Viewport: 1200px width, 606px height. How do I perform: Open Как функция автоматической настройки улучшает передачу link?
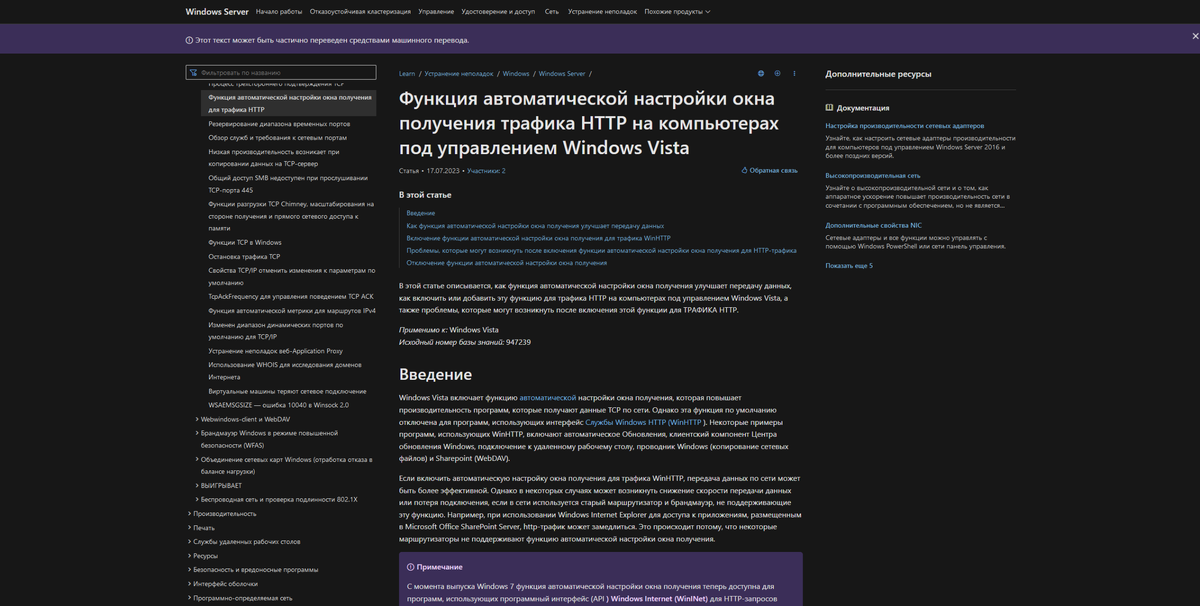[x=535, y=226]
